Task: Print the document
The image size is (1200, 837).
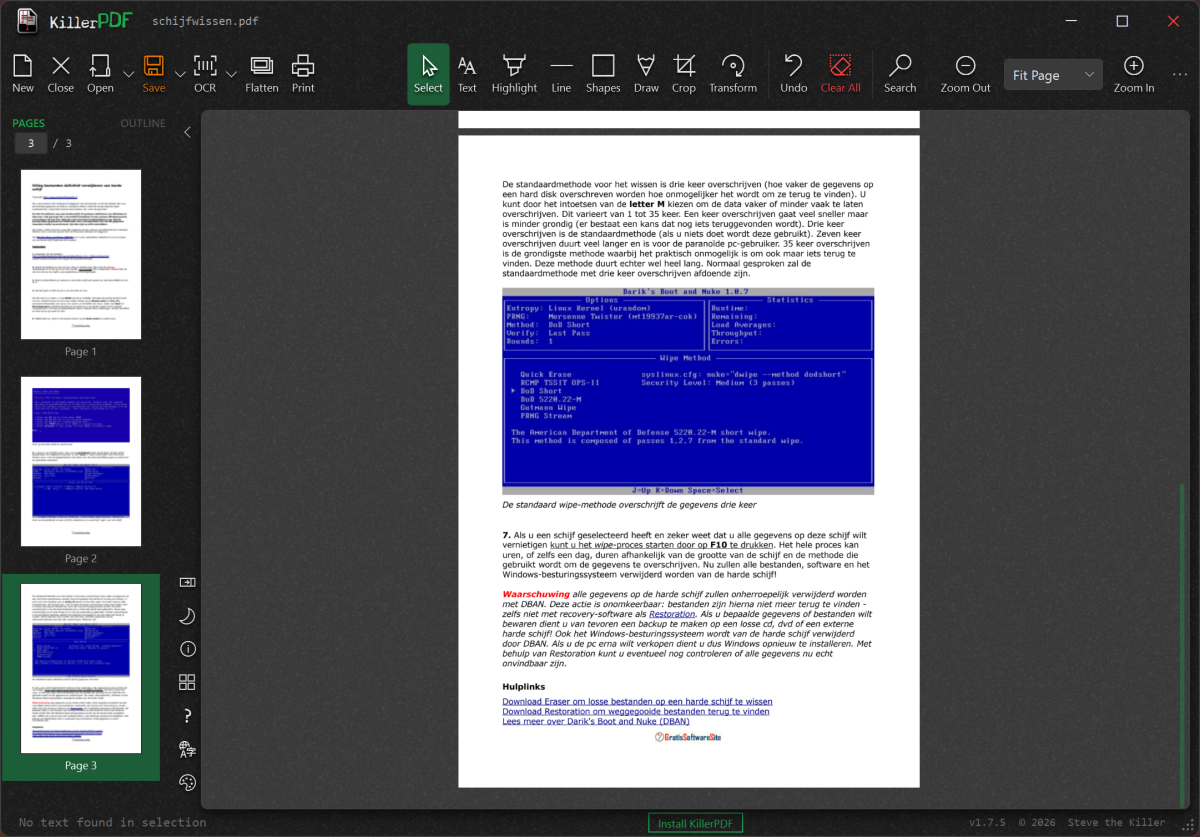Action: pos(303,75)
